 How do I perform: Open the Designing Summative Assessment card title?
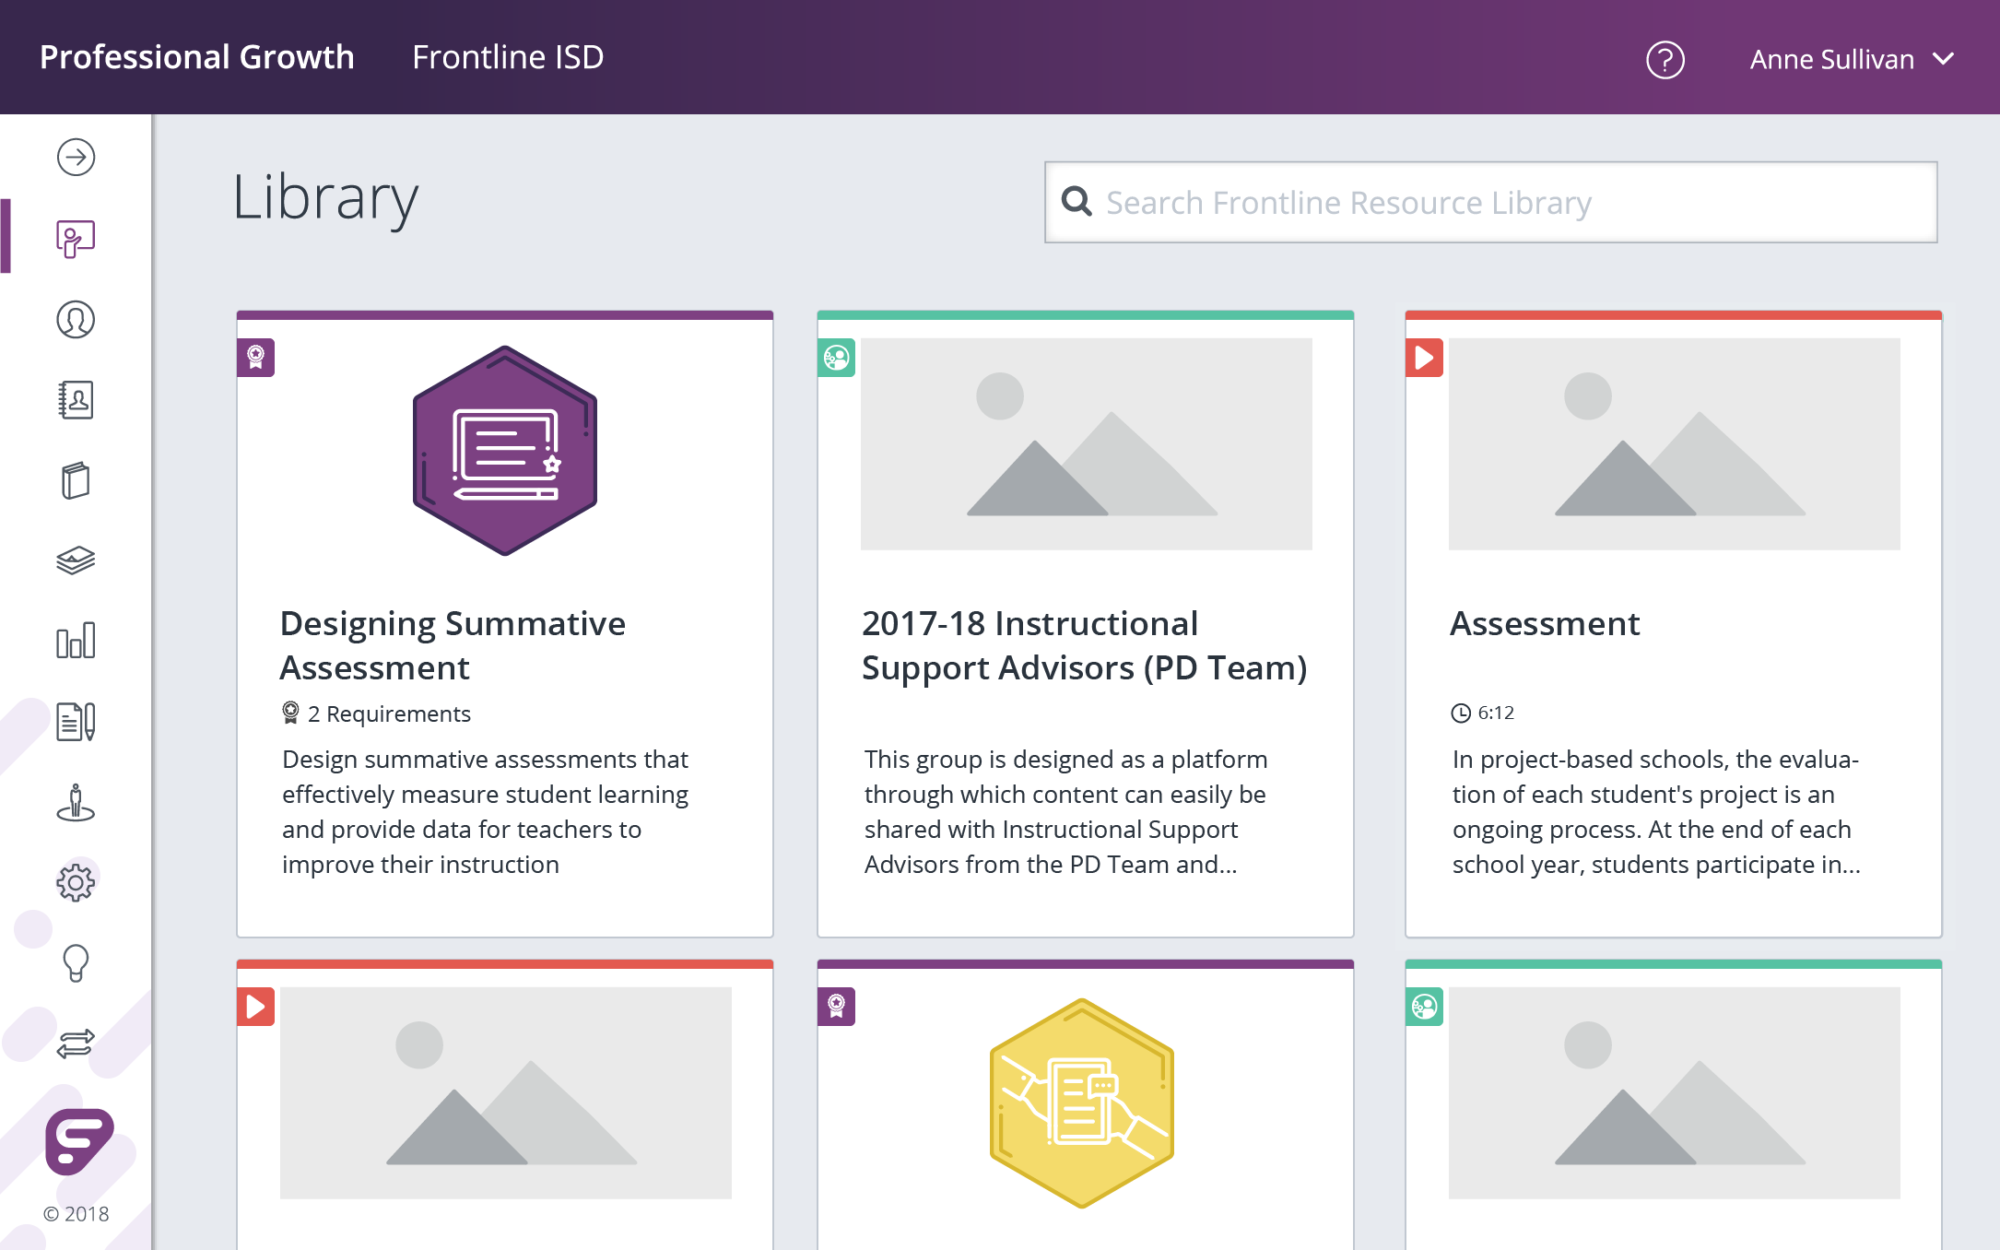click(x=452, y=645)
